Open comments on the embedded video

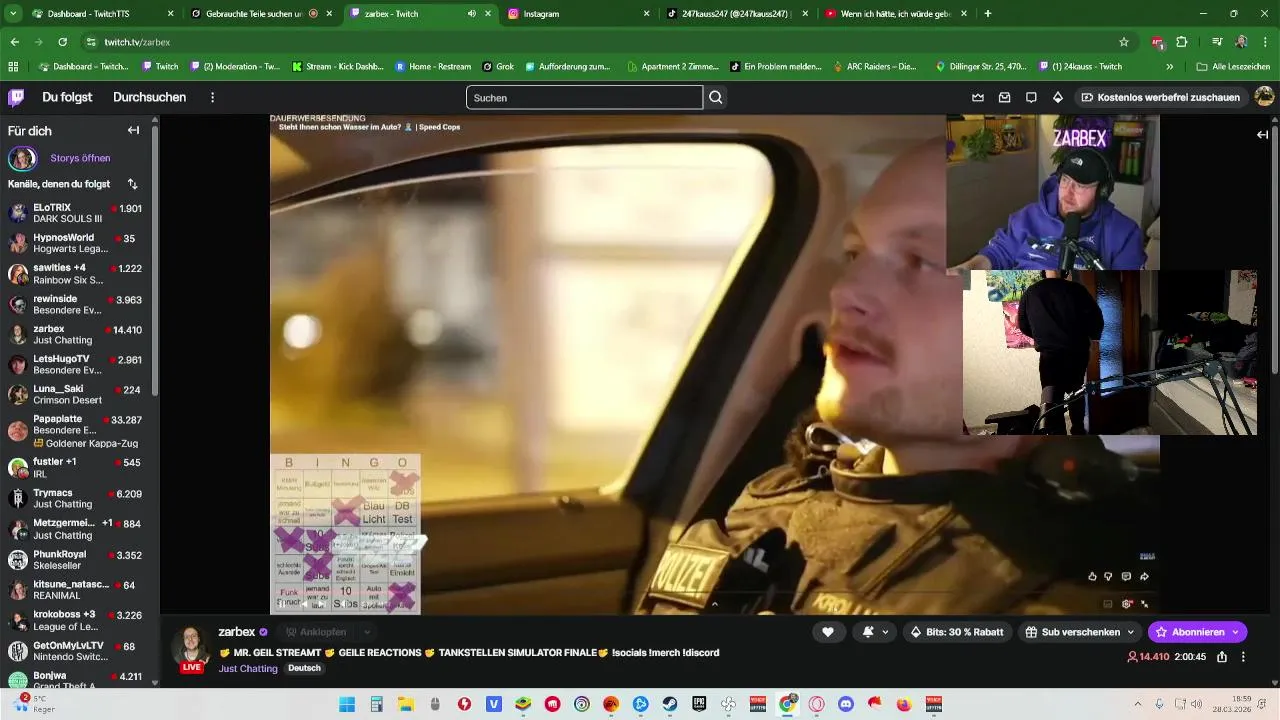(1126, 576)
